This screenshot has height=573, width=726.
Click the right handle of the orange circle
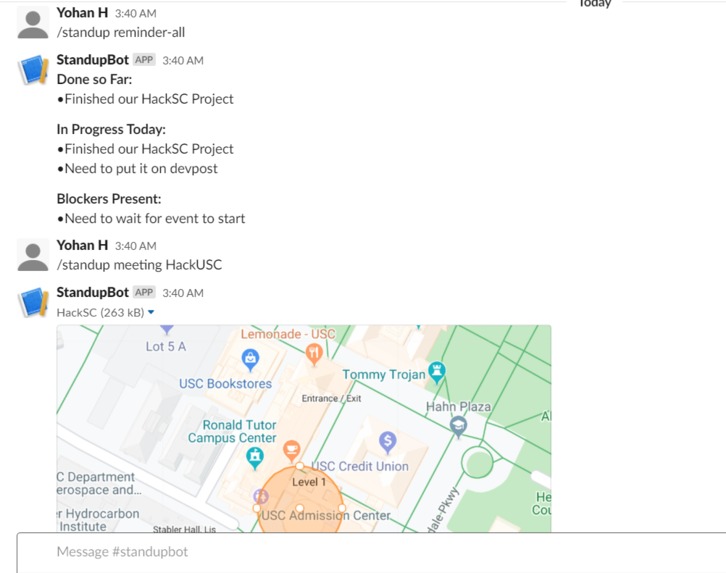(x=342, y=508)
